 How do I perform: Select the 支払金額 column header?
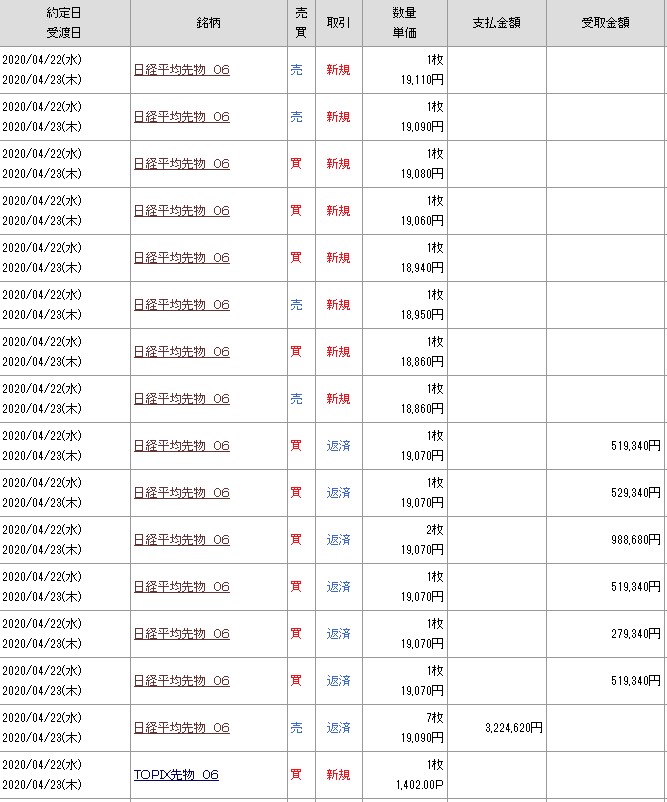(497, 23)
